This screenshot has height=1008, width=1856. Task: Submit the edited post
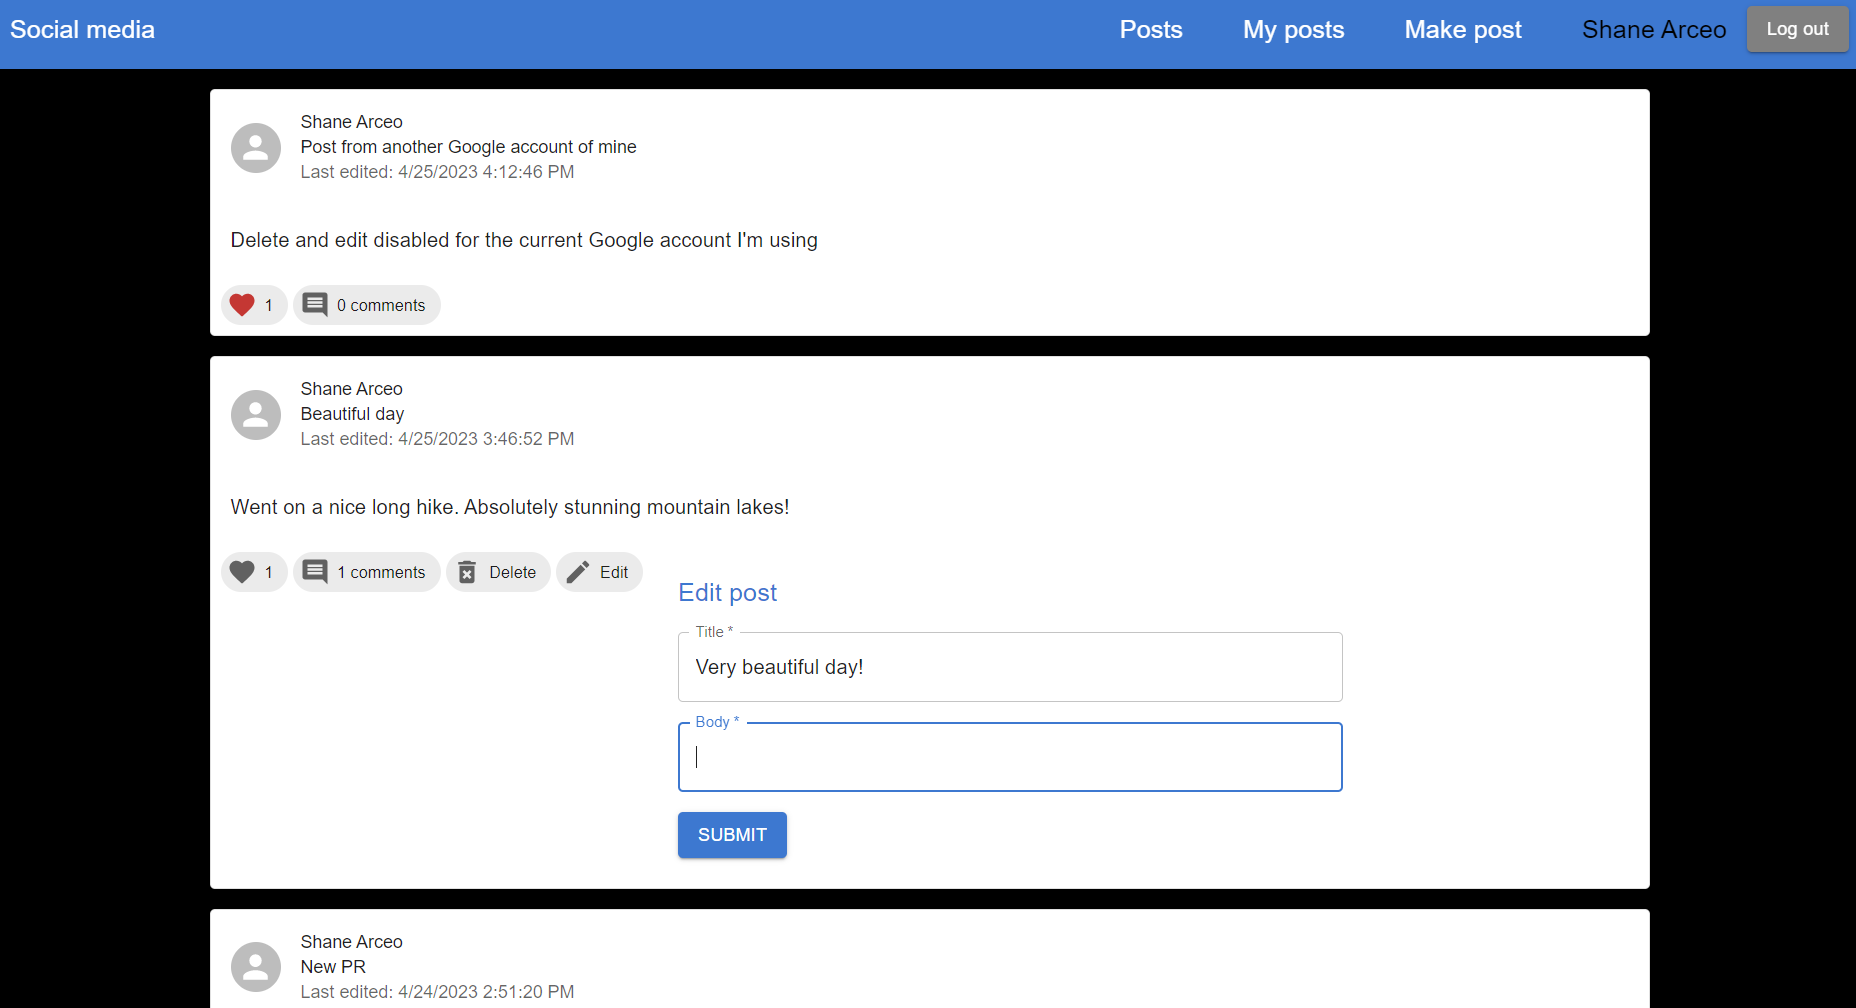[x=732, y=835]
